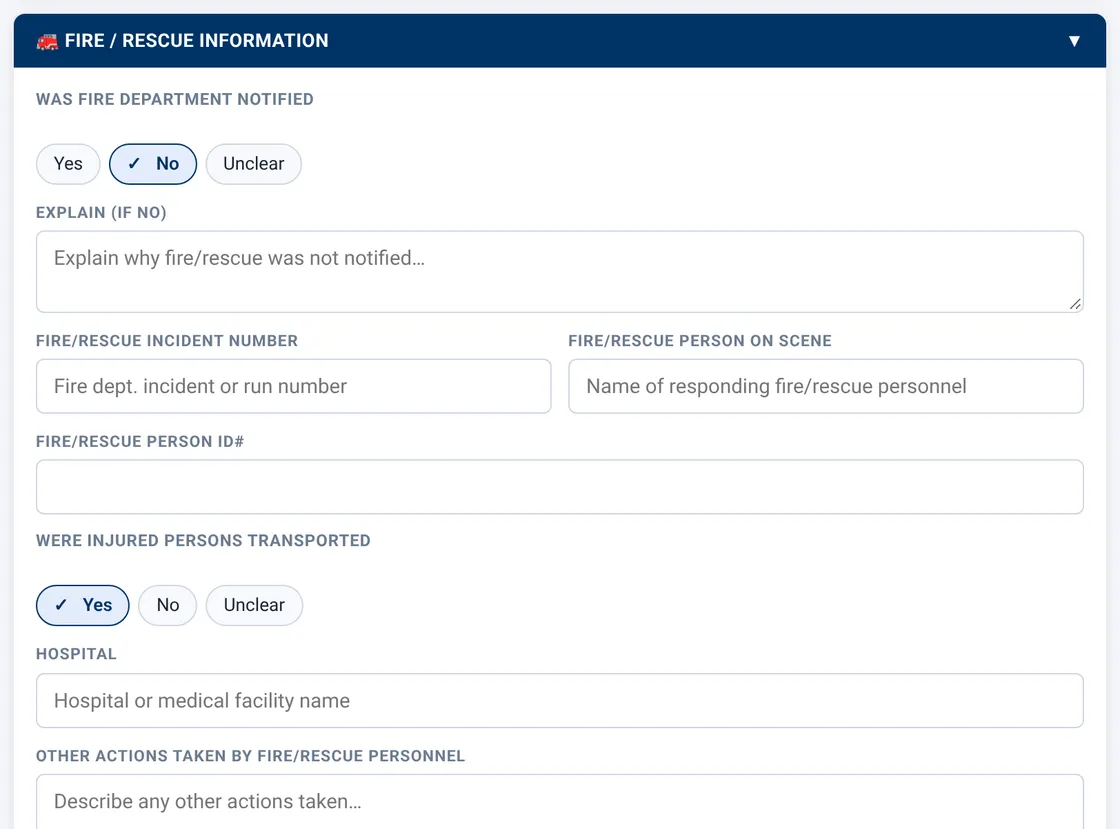Click the Were Injured Persons Transported label

[x=204, y=541]
